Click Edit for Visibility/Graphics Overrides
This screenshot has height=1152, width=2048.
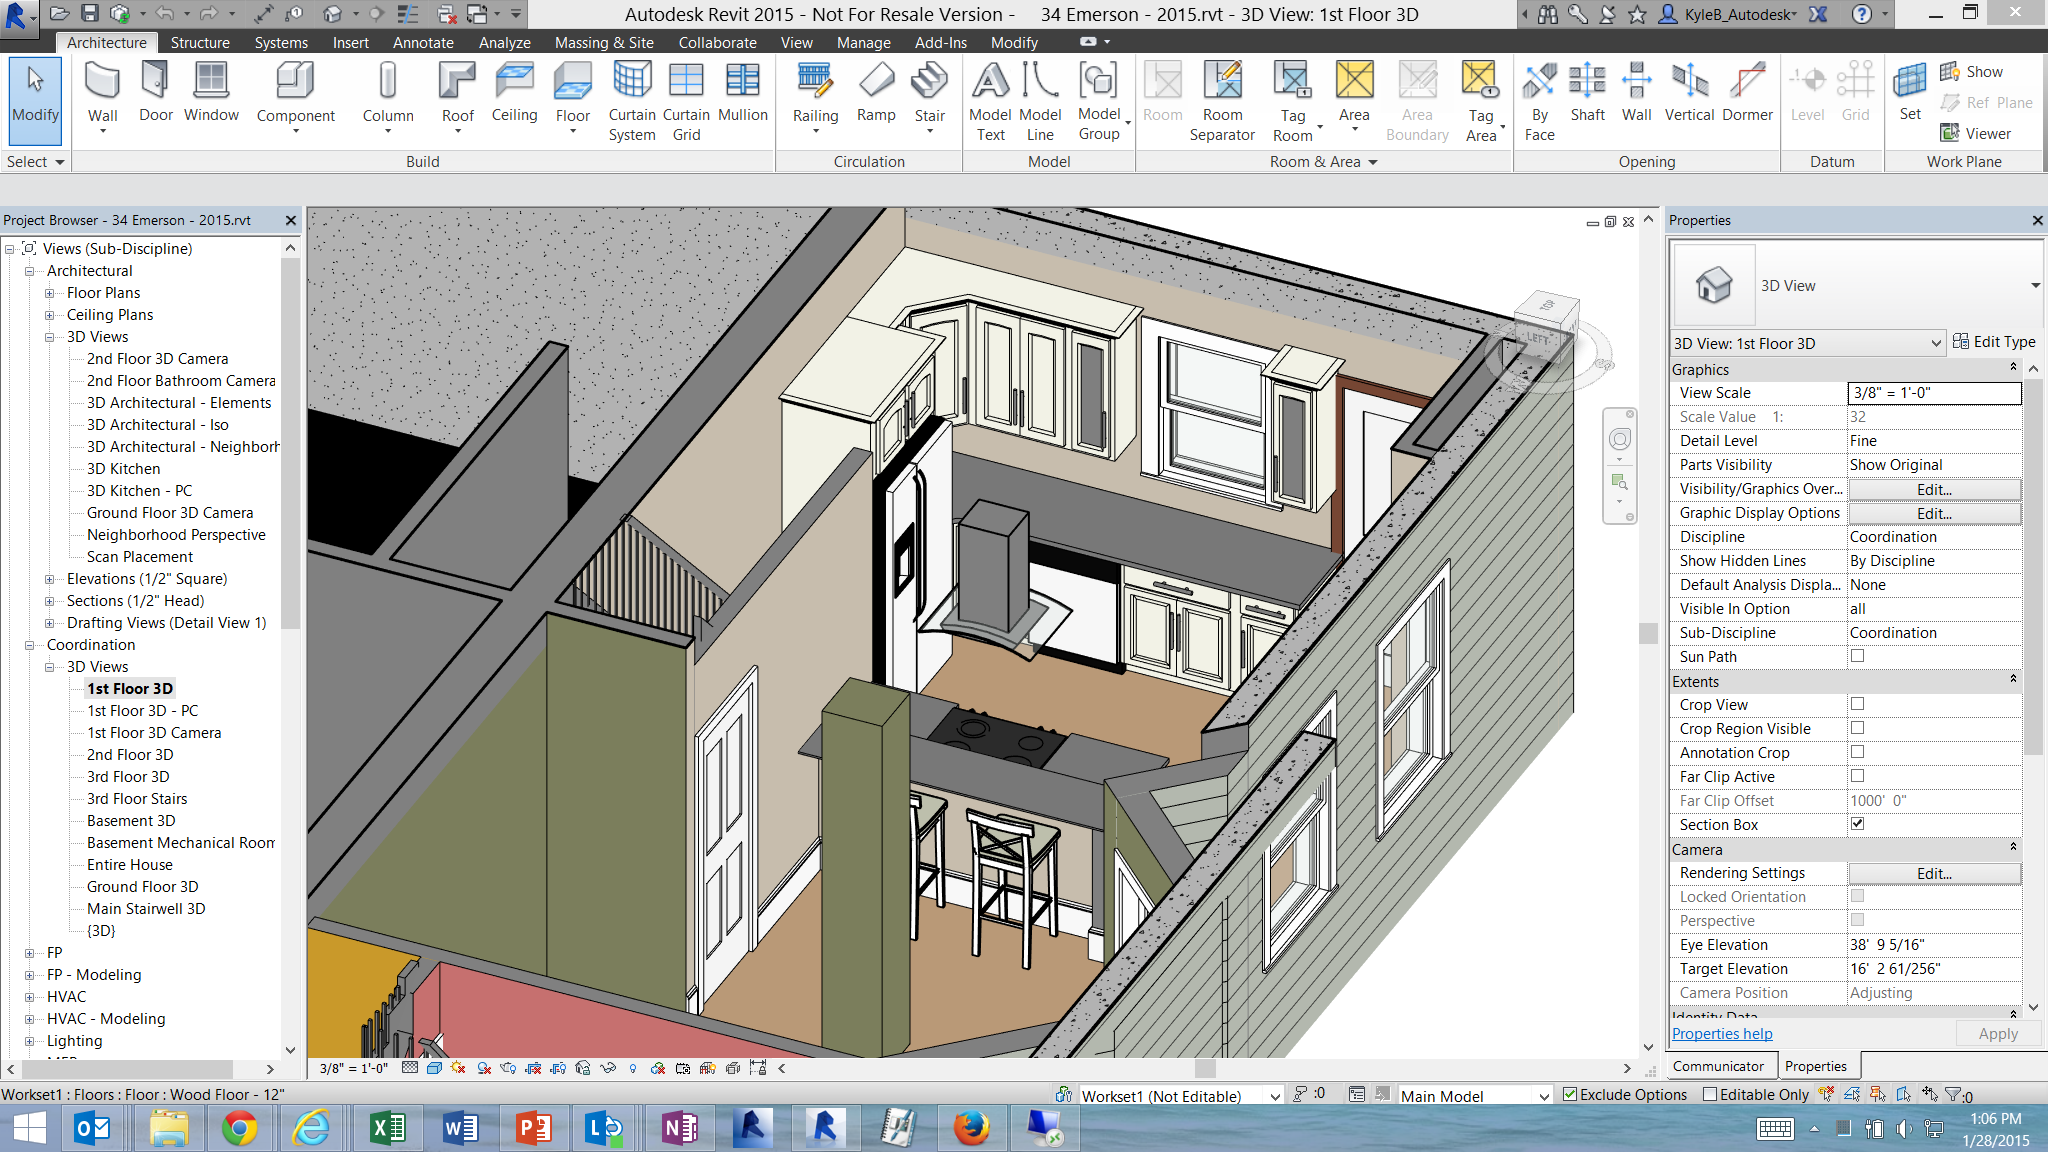coord(1934,489)
